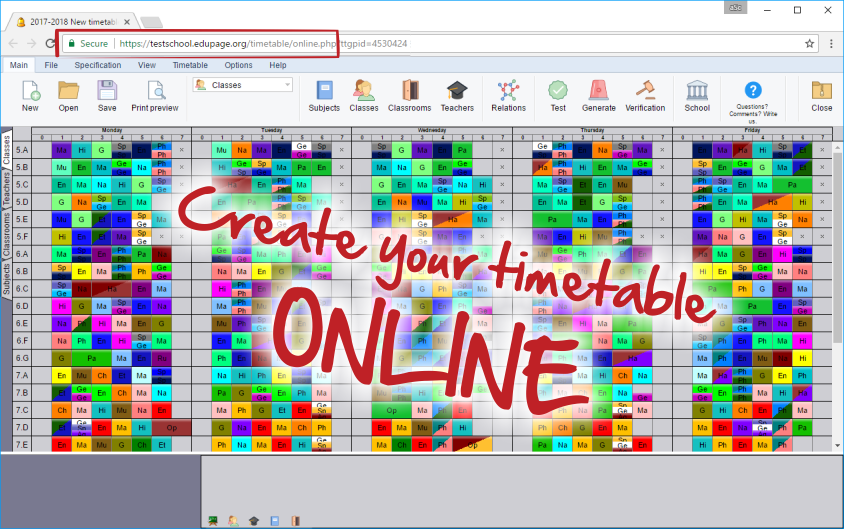Open the Specification menu

[x=97, y=65]
